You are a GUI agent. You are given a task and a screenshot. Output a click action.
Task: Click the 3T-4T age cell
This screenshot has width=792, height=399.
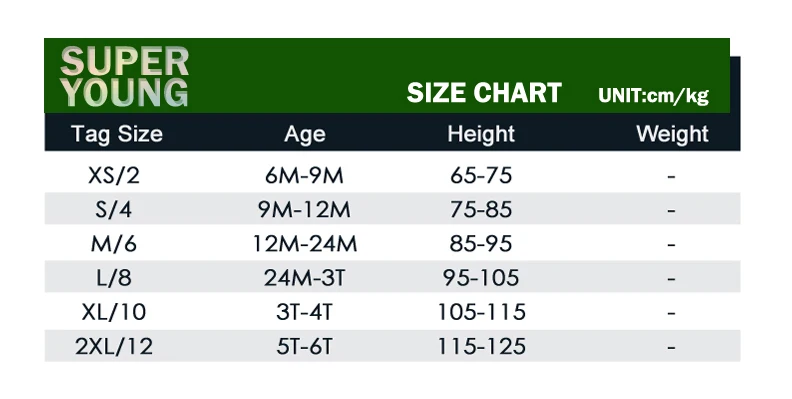pyautogui.click(x=305, y=312)
